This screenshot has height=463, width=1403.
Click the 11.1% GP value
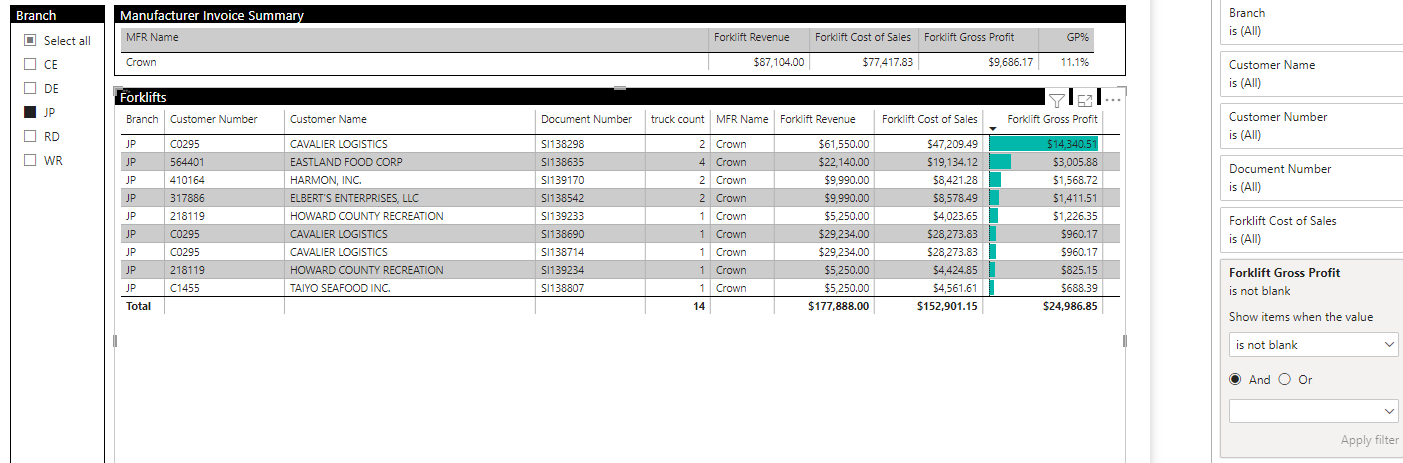[x=1075, y=62]
